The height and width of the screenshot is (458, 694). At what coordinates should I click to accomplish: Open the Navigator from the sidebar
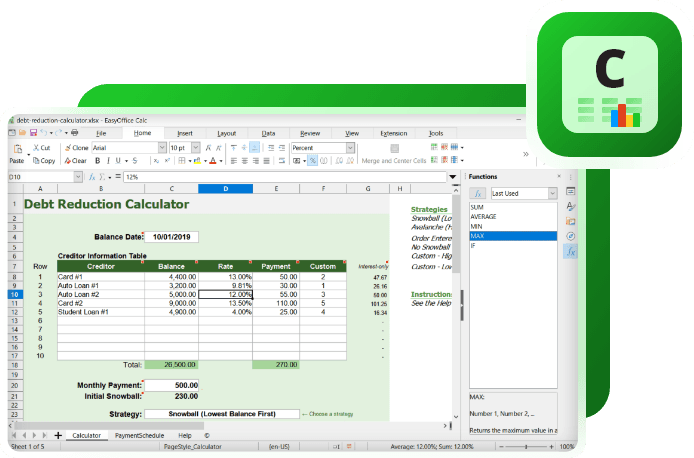click(x=571, y=236)
